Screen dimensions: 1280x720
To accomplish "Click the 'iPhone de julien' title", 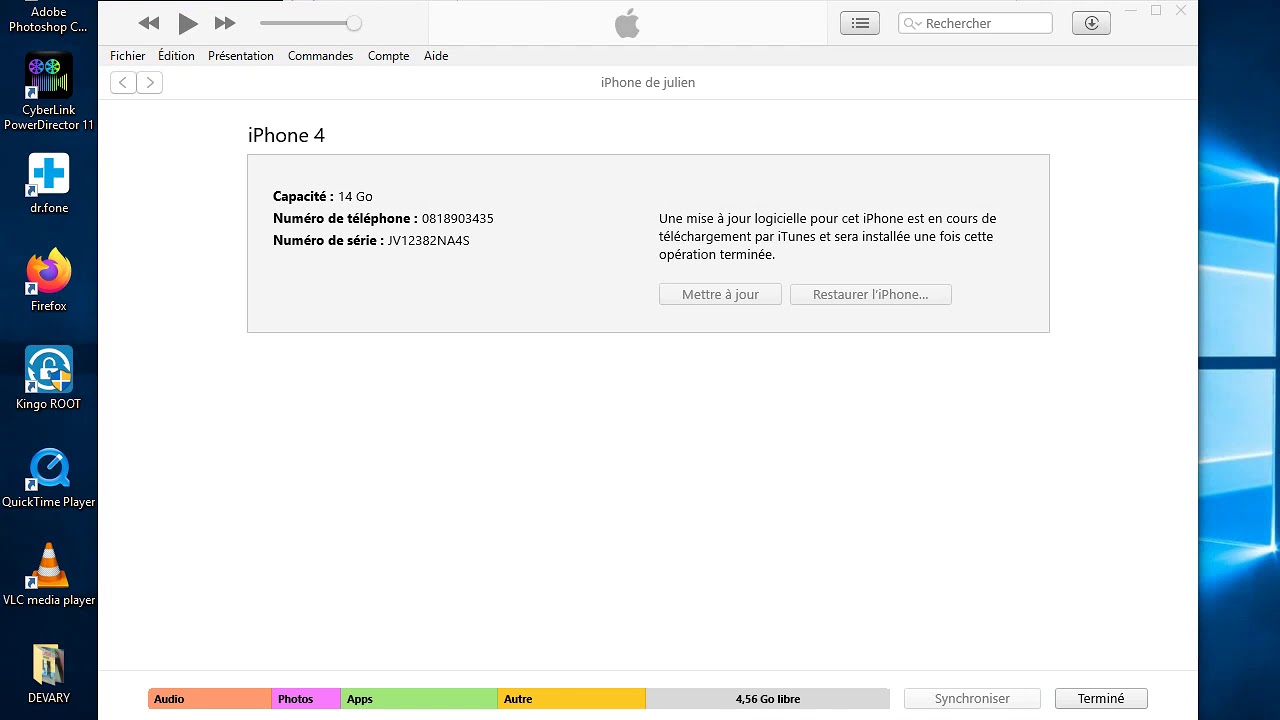I will point(648,83).
